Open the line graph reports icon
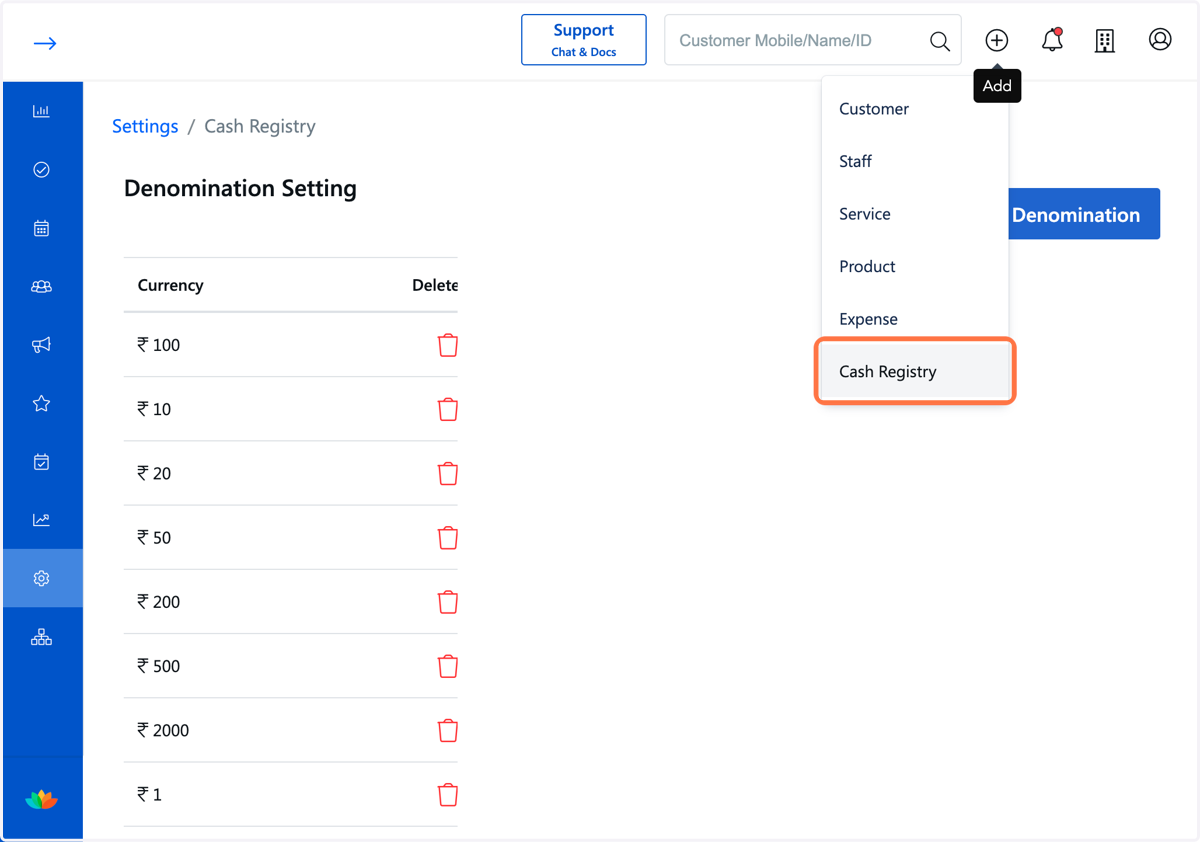1200x842 pixels. coord(41,520)
